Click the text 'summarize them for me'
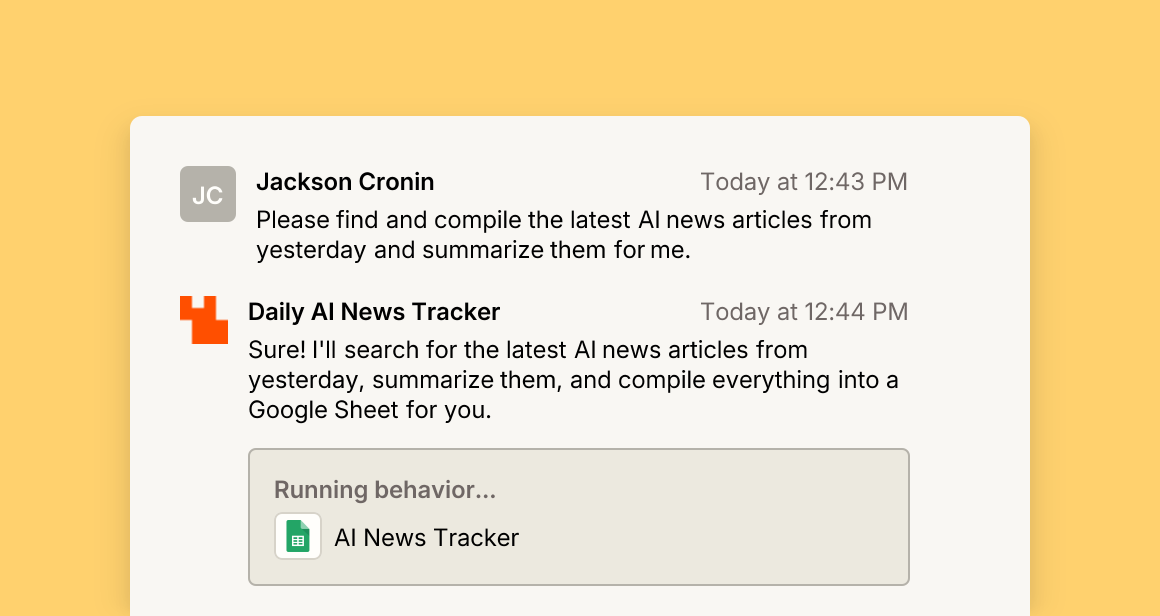This screenshot has width=1160, height=616. coord(556,250)
